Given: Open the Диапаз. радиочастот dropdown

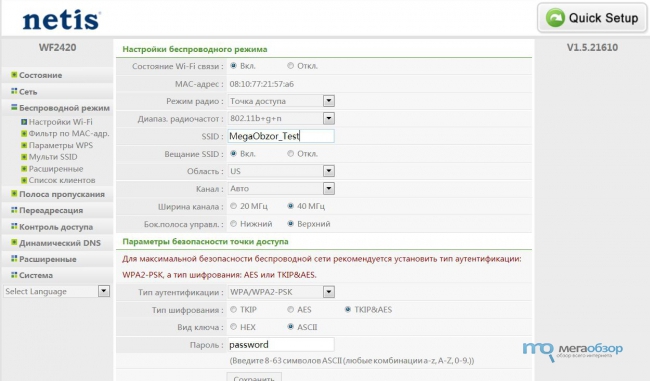Looking at the screenshot, I should [281, 119].
